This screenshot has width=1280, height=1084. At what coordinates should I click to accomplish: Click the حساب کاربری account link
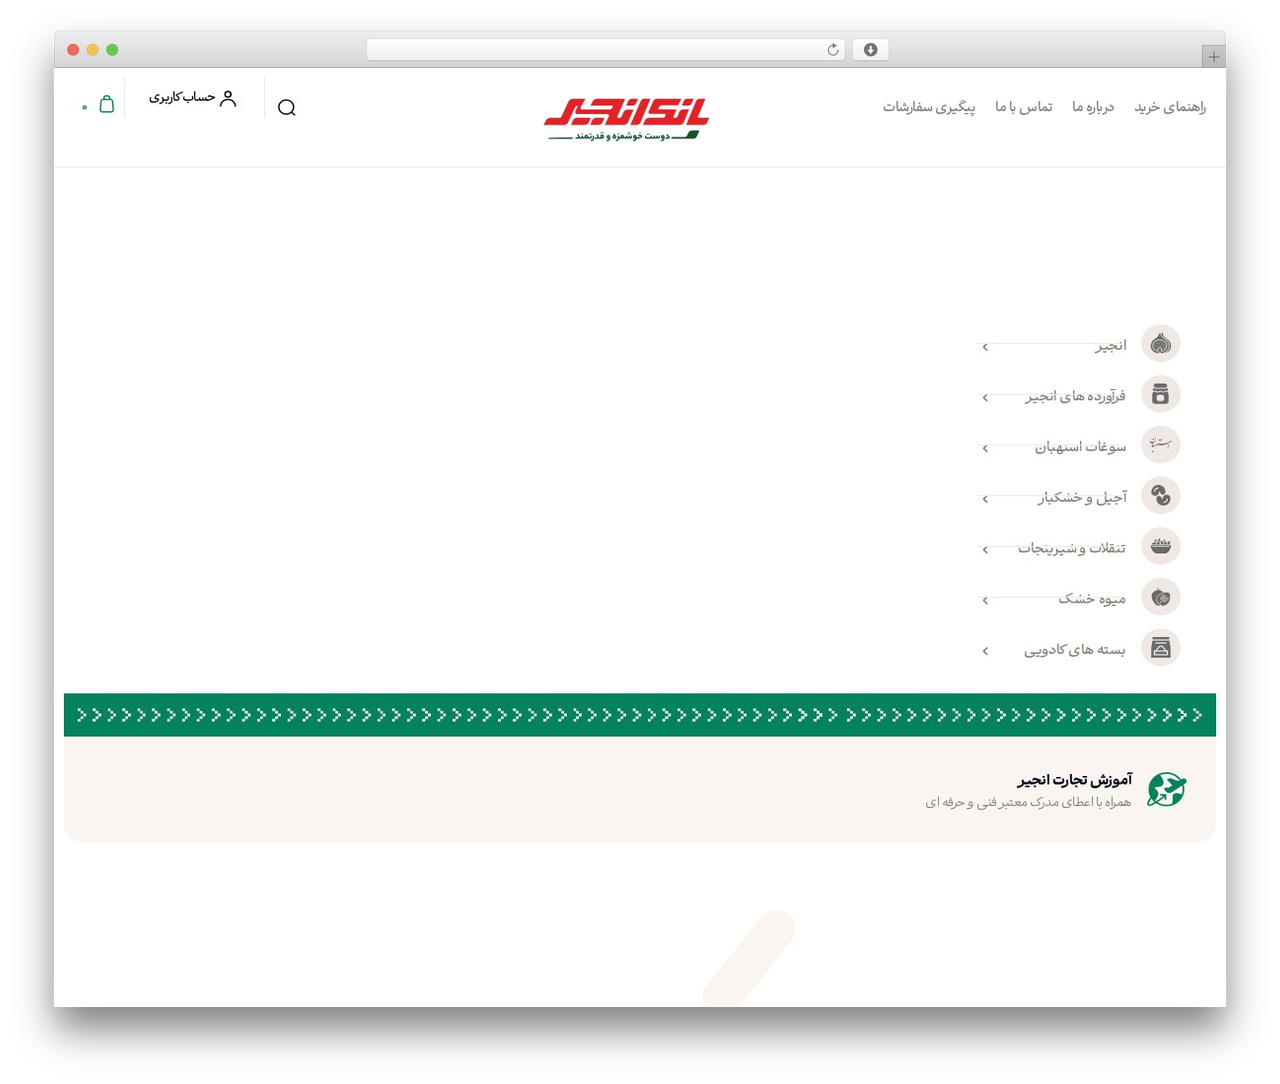(182, 97)
